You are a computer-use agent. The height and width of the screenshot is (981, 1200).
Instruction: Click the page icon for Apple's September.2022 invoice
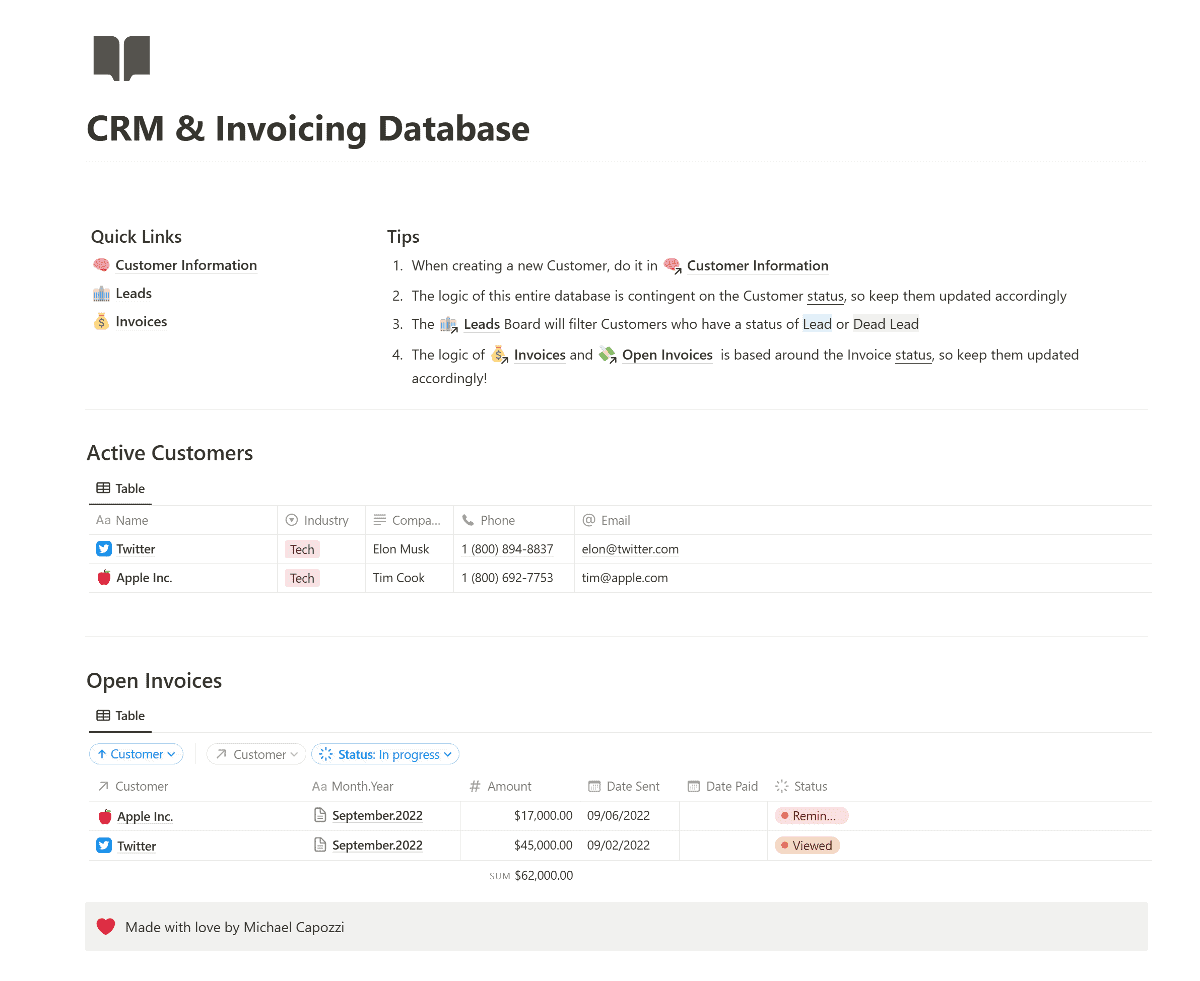point(321,815)
